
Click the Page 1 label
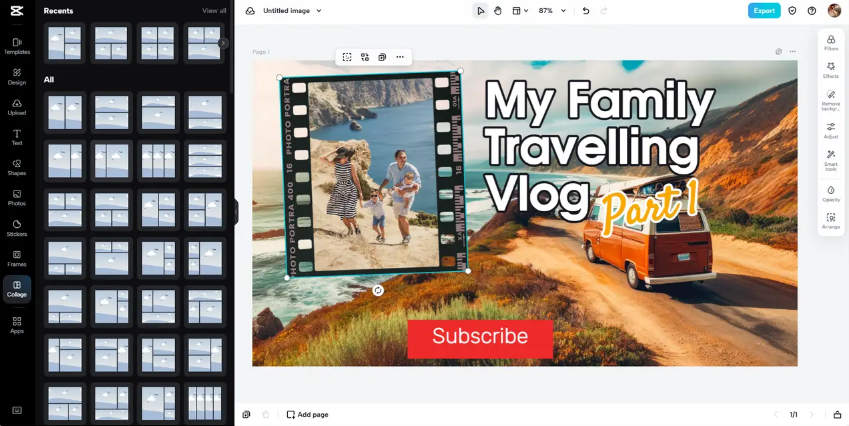[261, 52]
